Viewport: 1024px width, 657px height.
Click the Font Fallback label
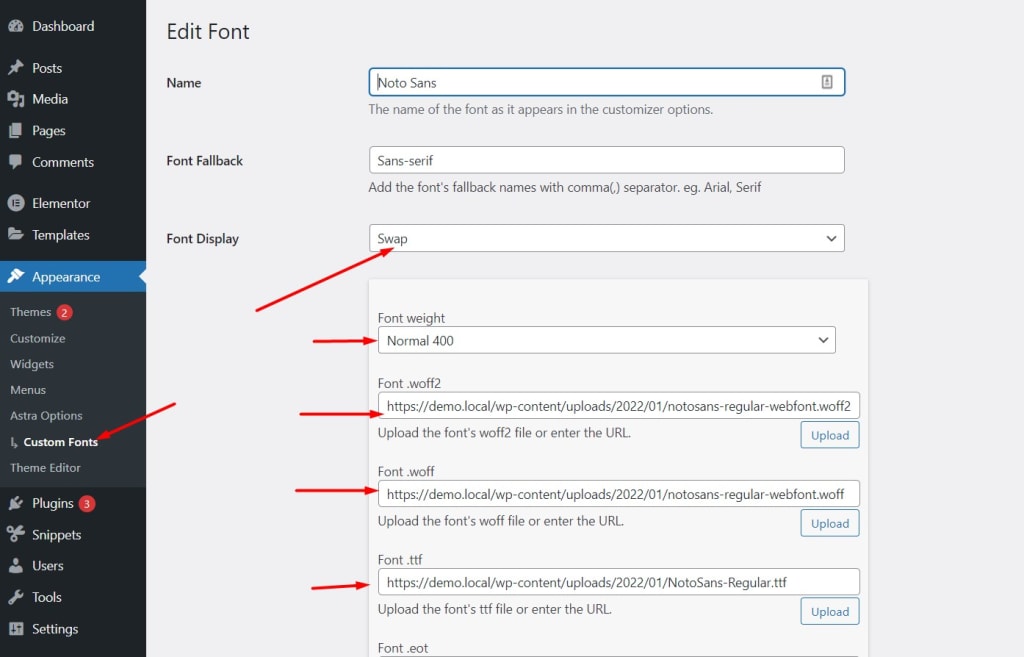(204, 161)
